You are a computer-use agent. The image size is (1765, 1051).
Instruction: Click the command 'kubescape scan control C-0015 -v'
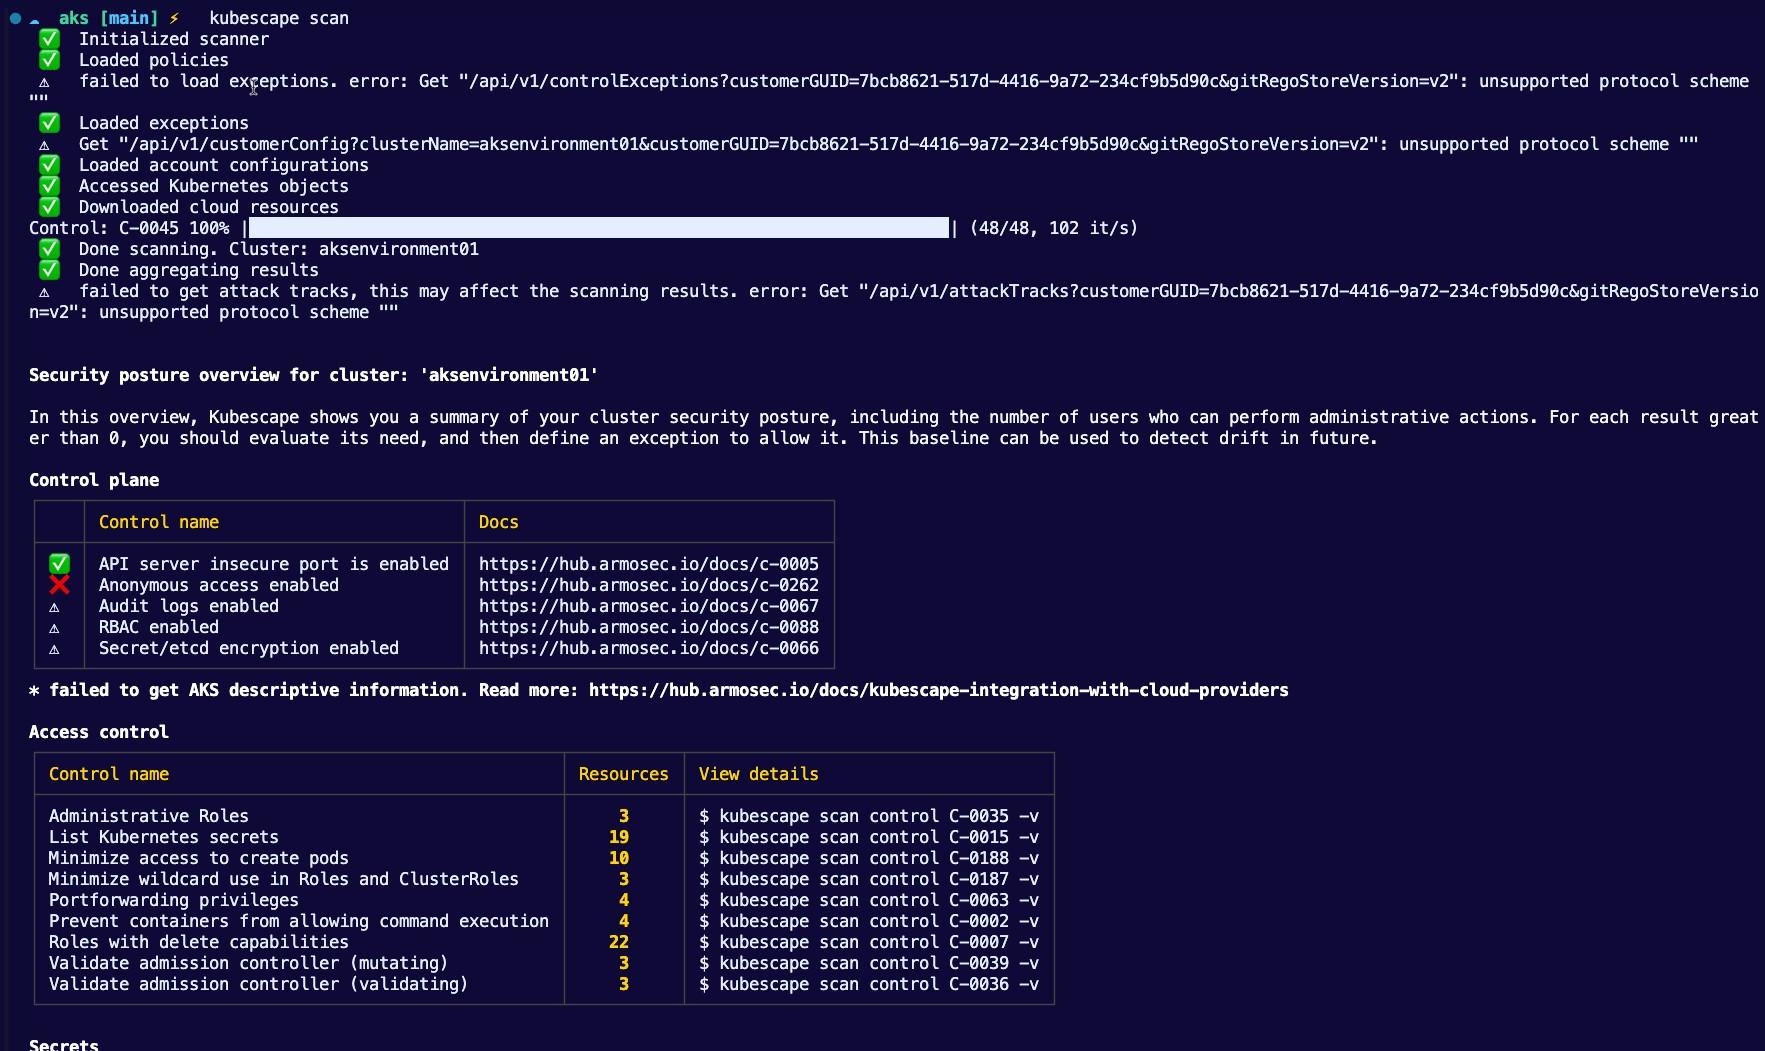[879, 837]
